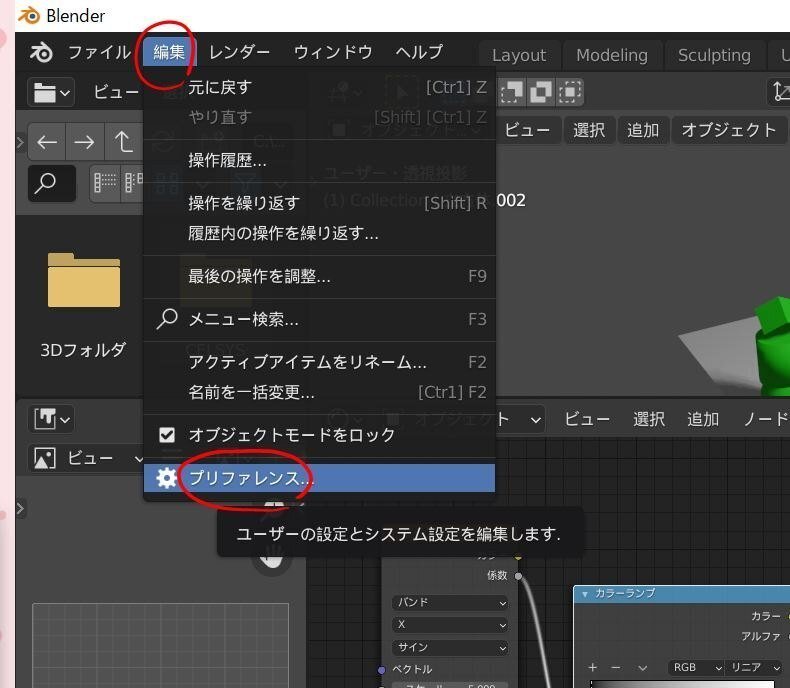Open node editor ビュー menu
790x688 pixels.
pos(587,419)
